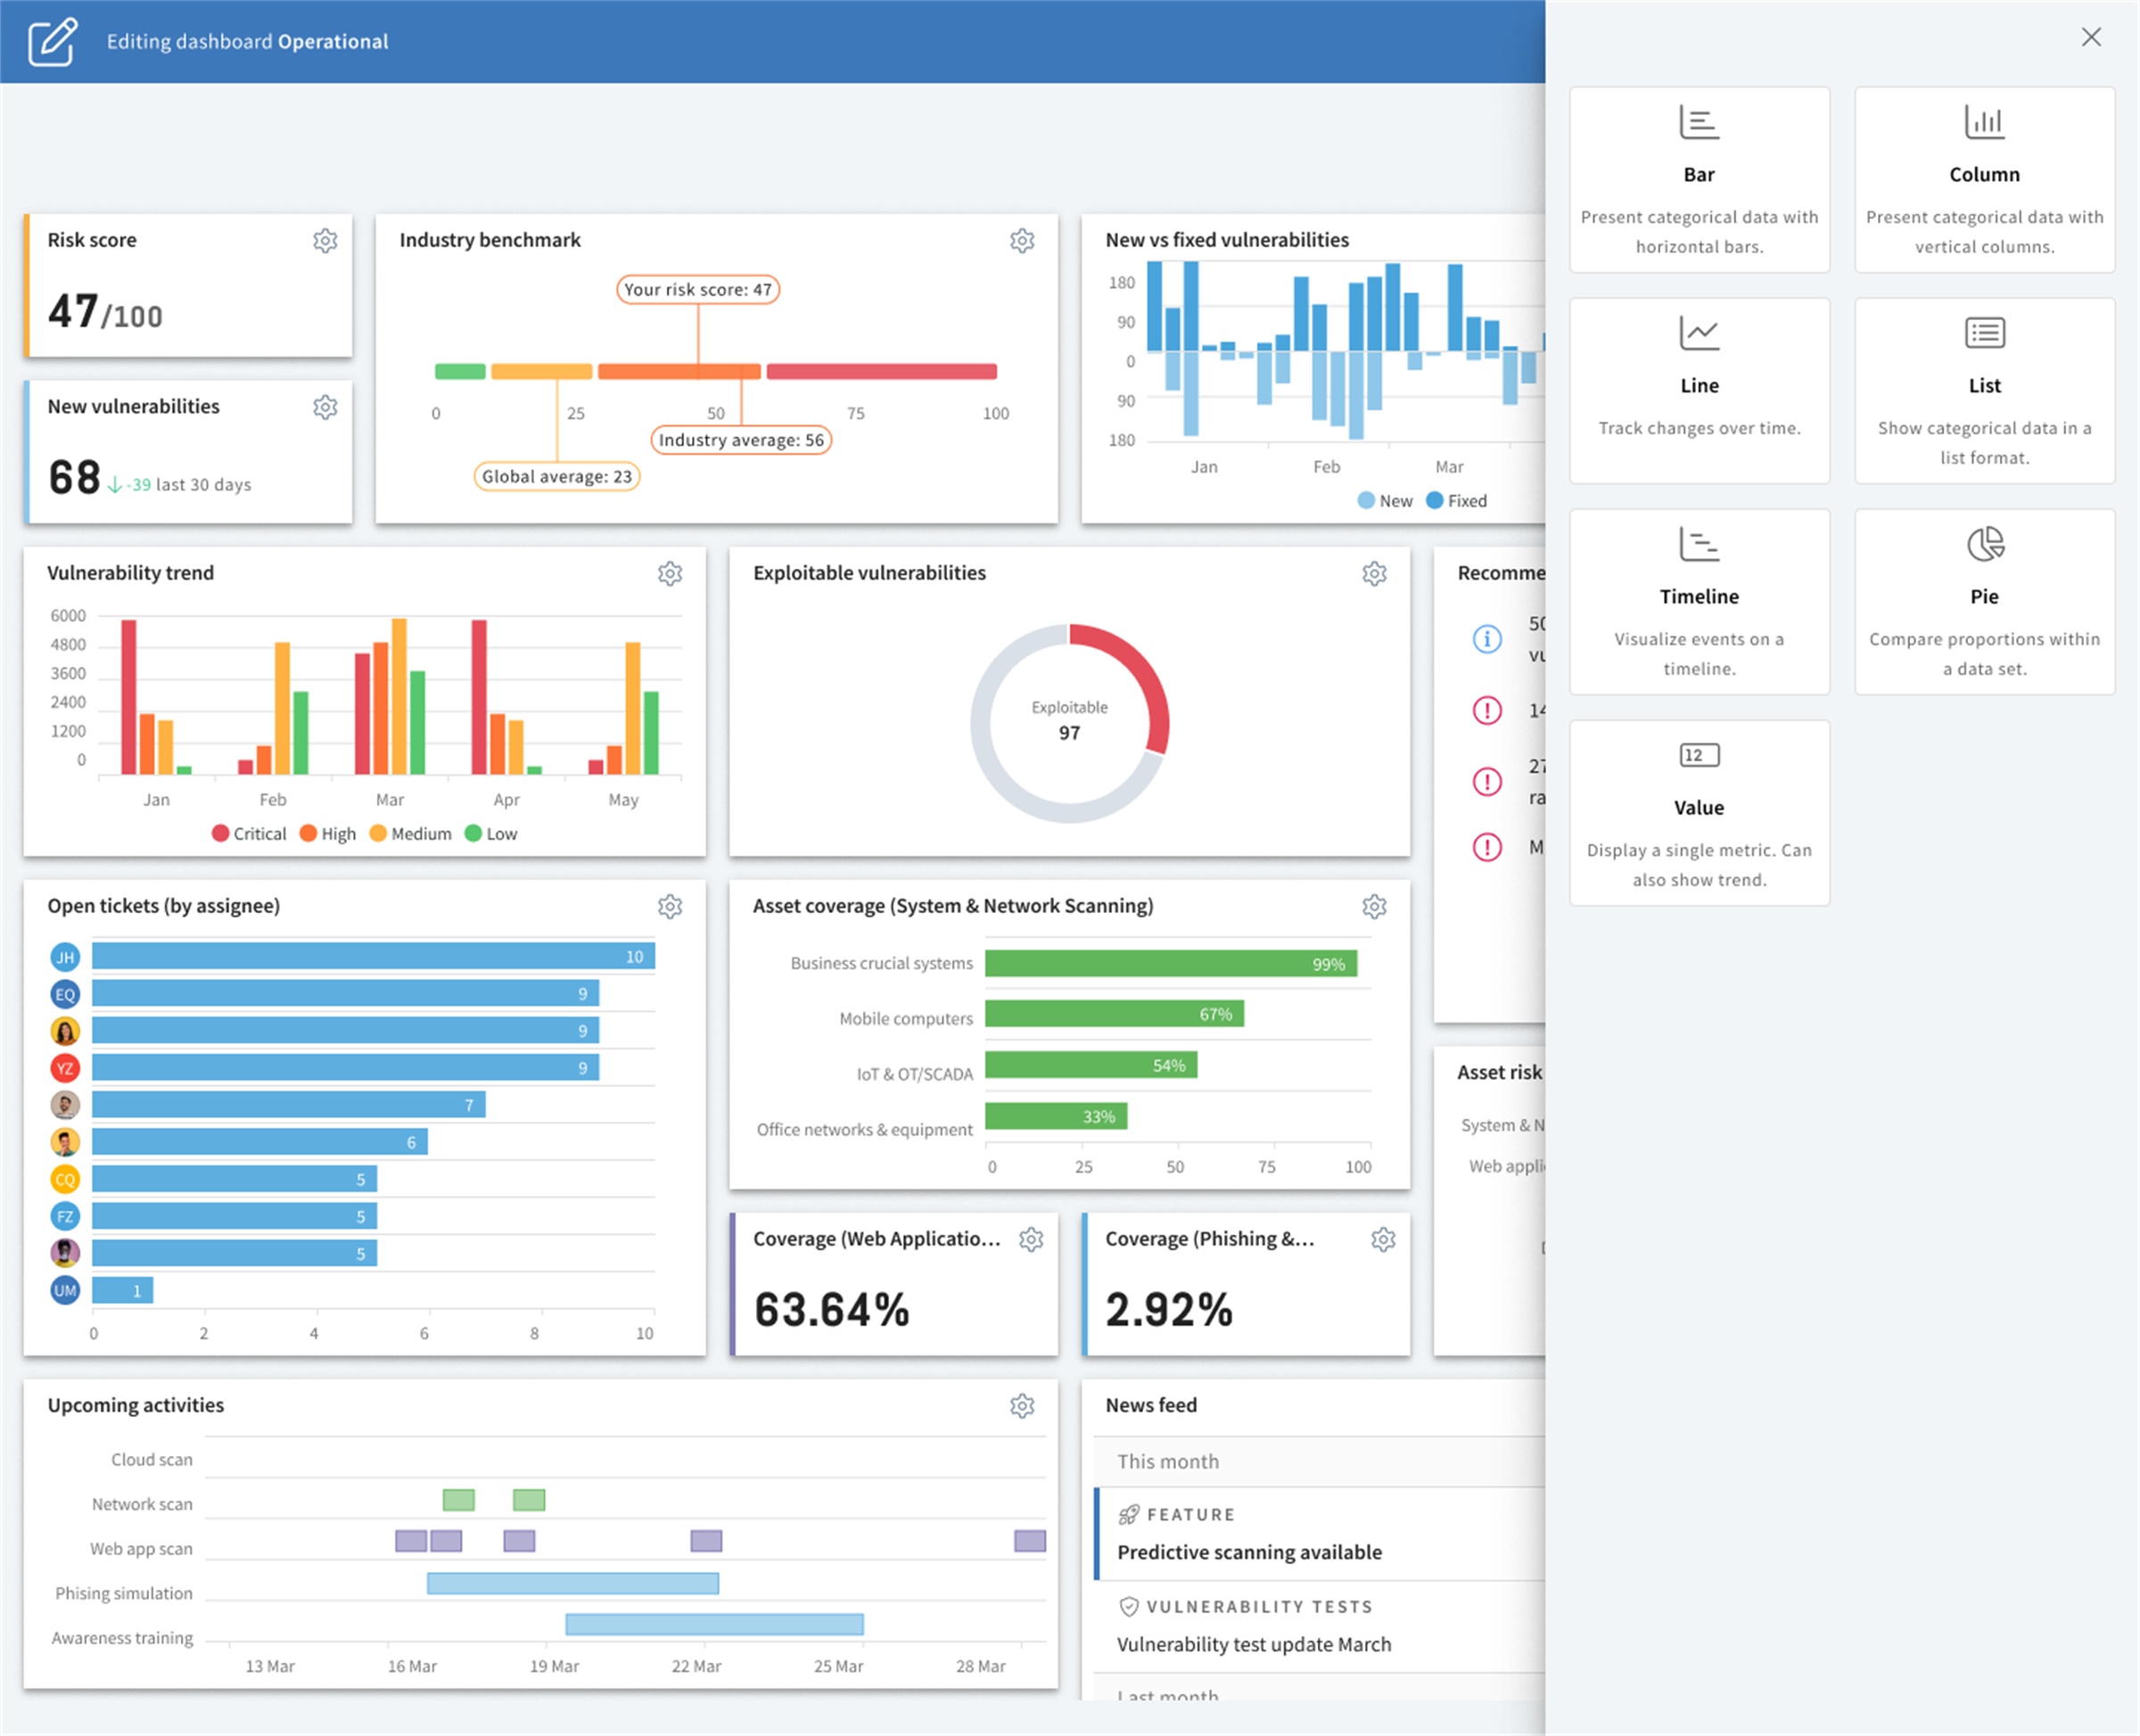
Task: Open Predictive scanning available news item
Action: [x=1250, y=1553]
